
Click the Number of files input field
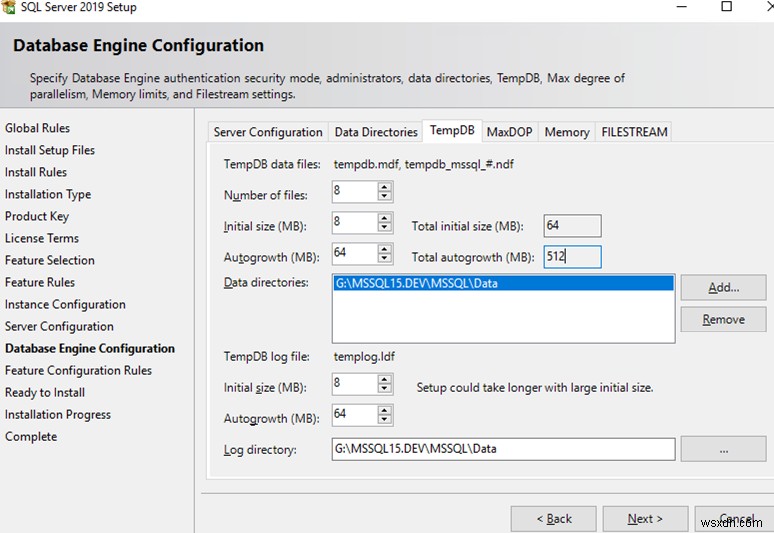point(355,191)
